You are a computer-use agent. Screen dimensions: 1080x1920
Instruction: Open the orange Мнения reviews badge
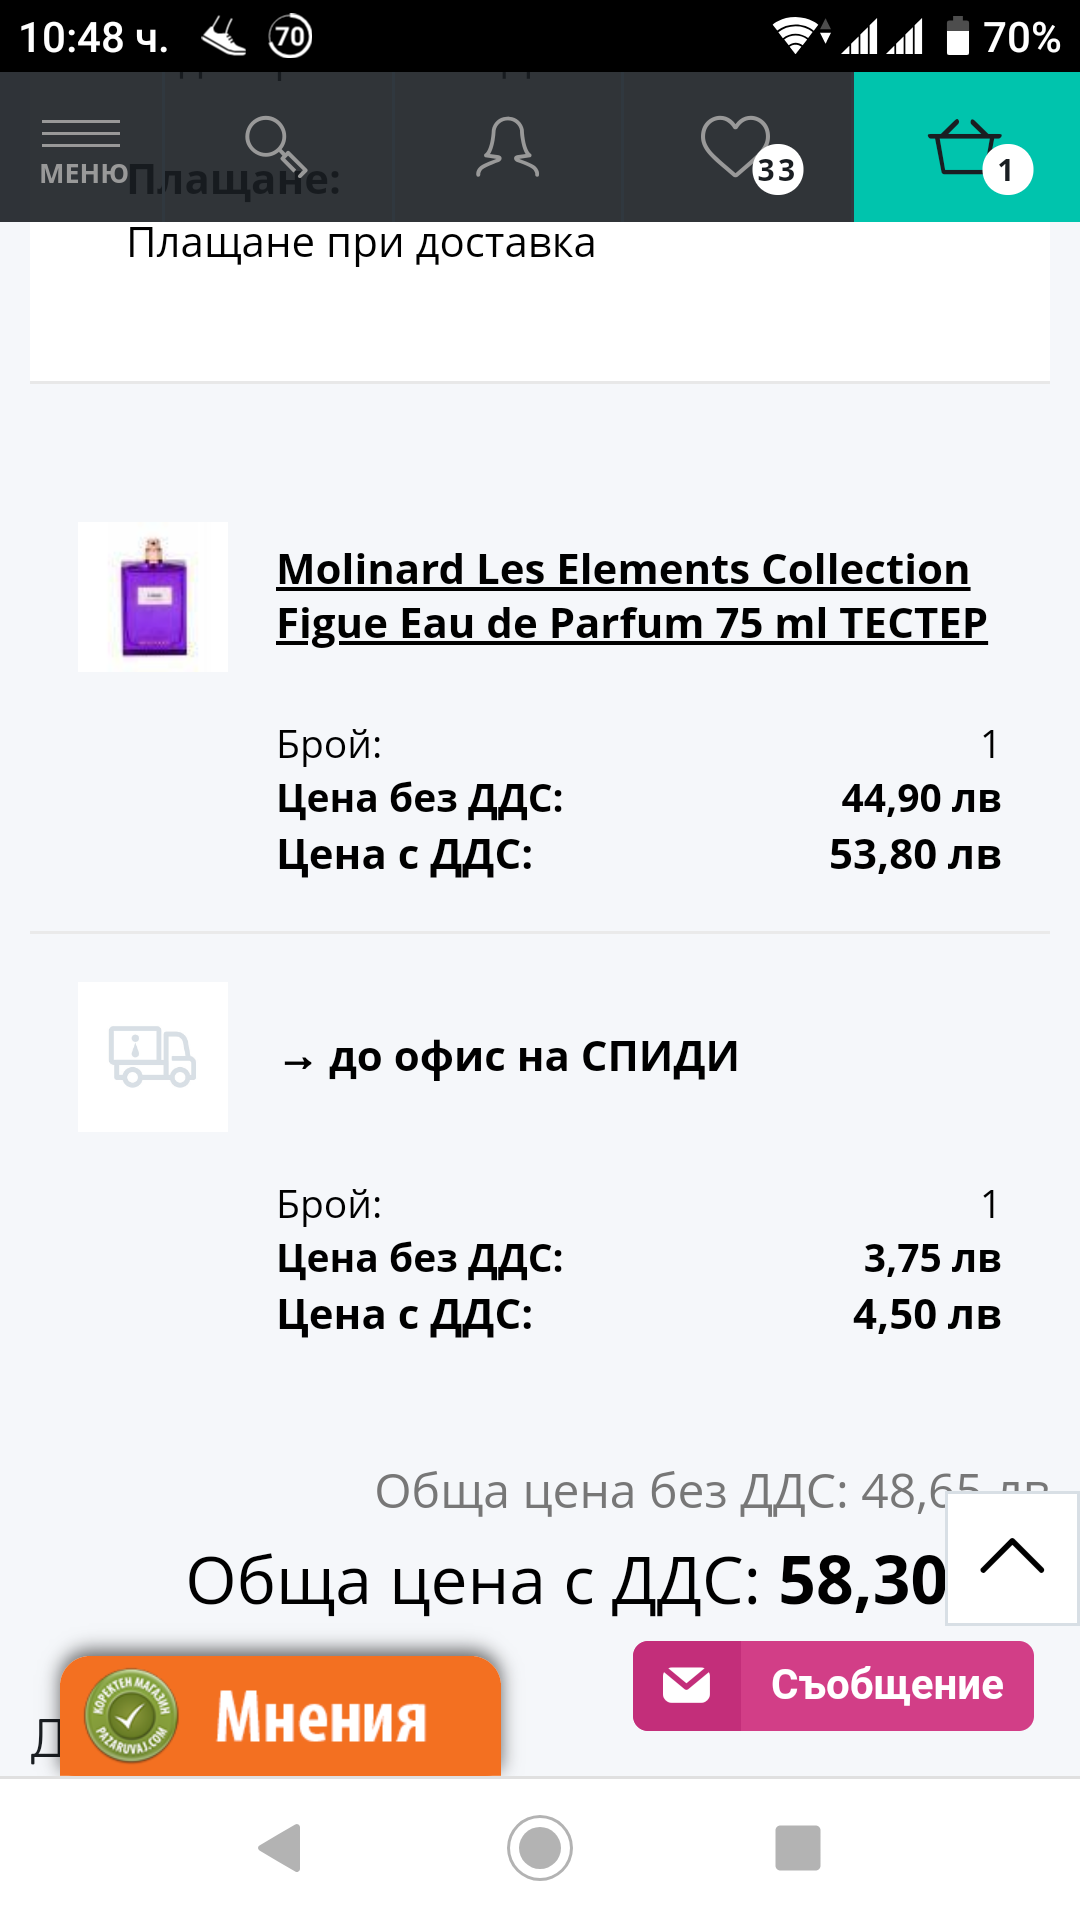click(x=320, y=1716)
